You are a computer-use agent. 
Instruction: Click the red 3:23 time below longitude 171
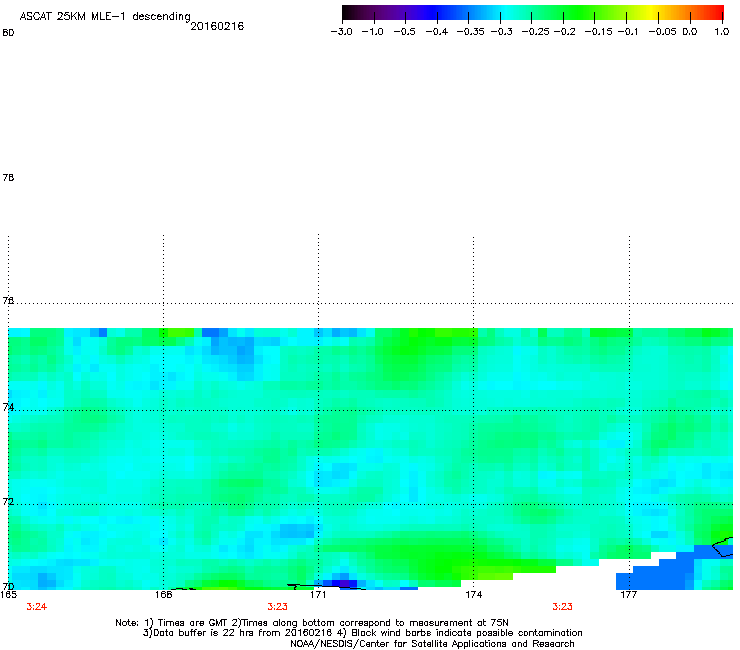277,607
